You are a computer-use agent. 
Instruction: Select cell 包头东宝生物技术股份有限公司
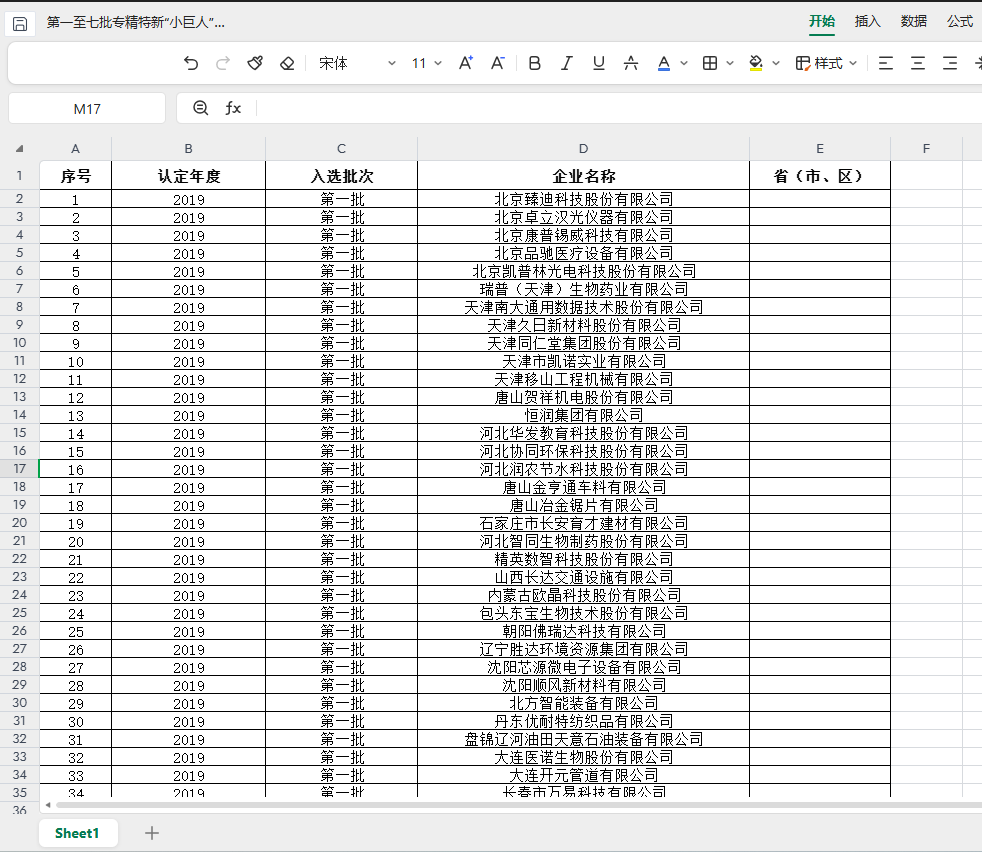click(x=583, y=613)
